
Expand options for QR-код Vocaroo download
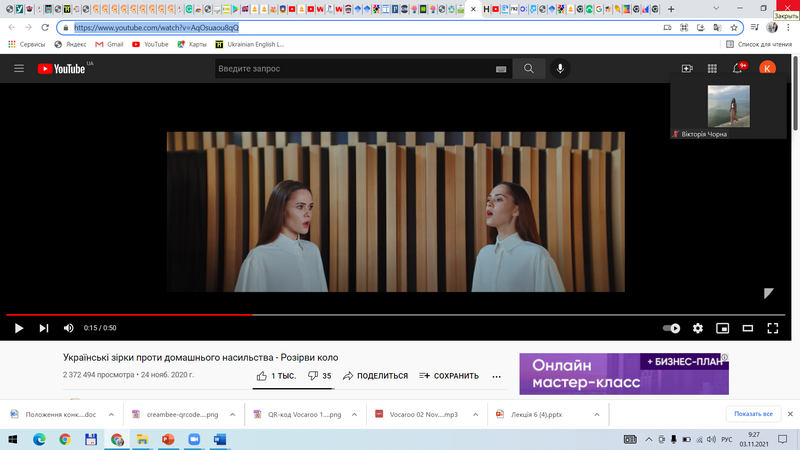click(x=354, y=414)
